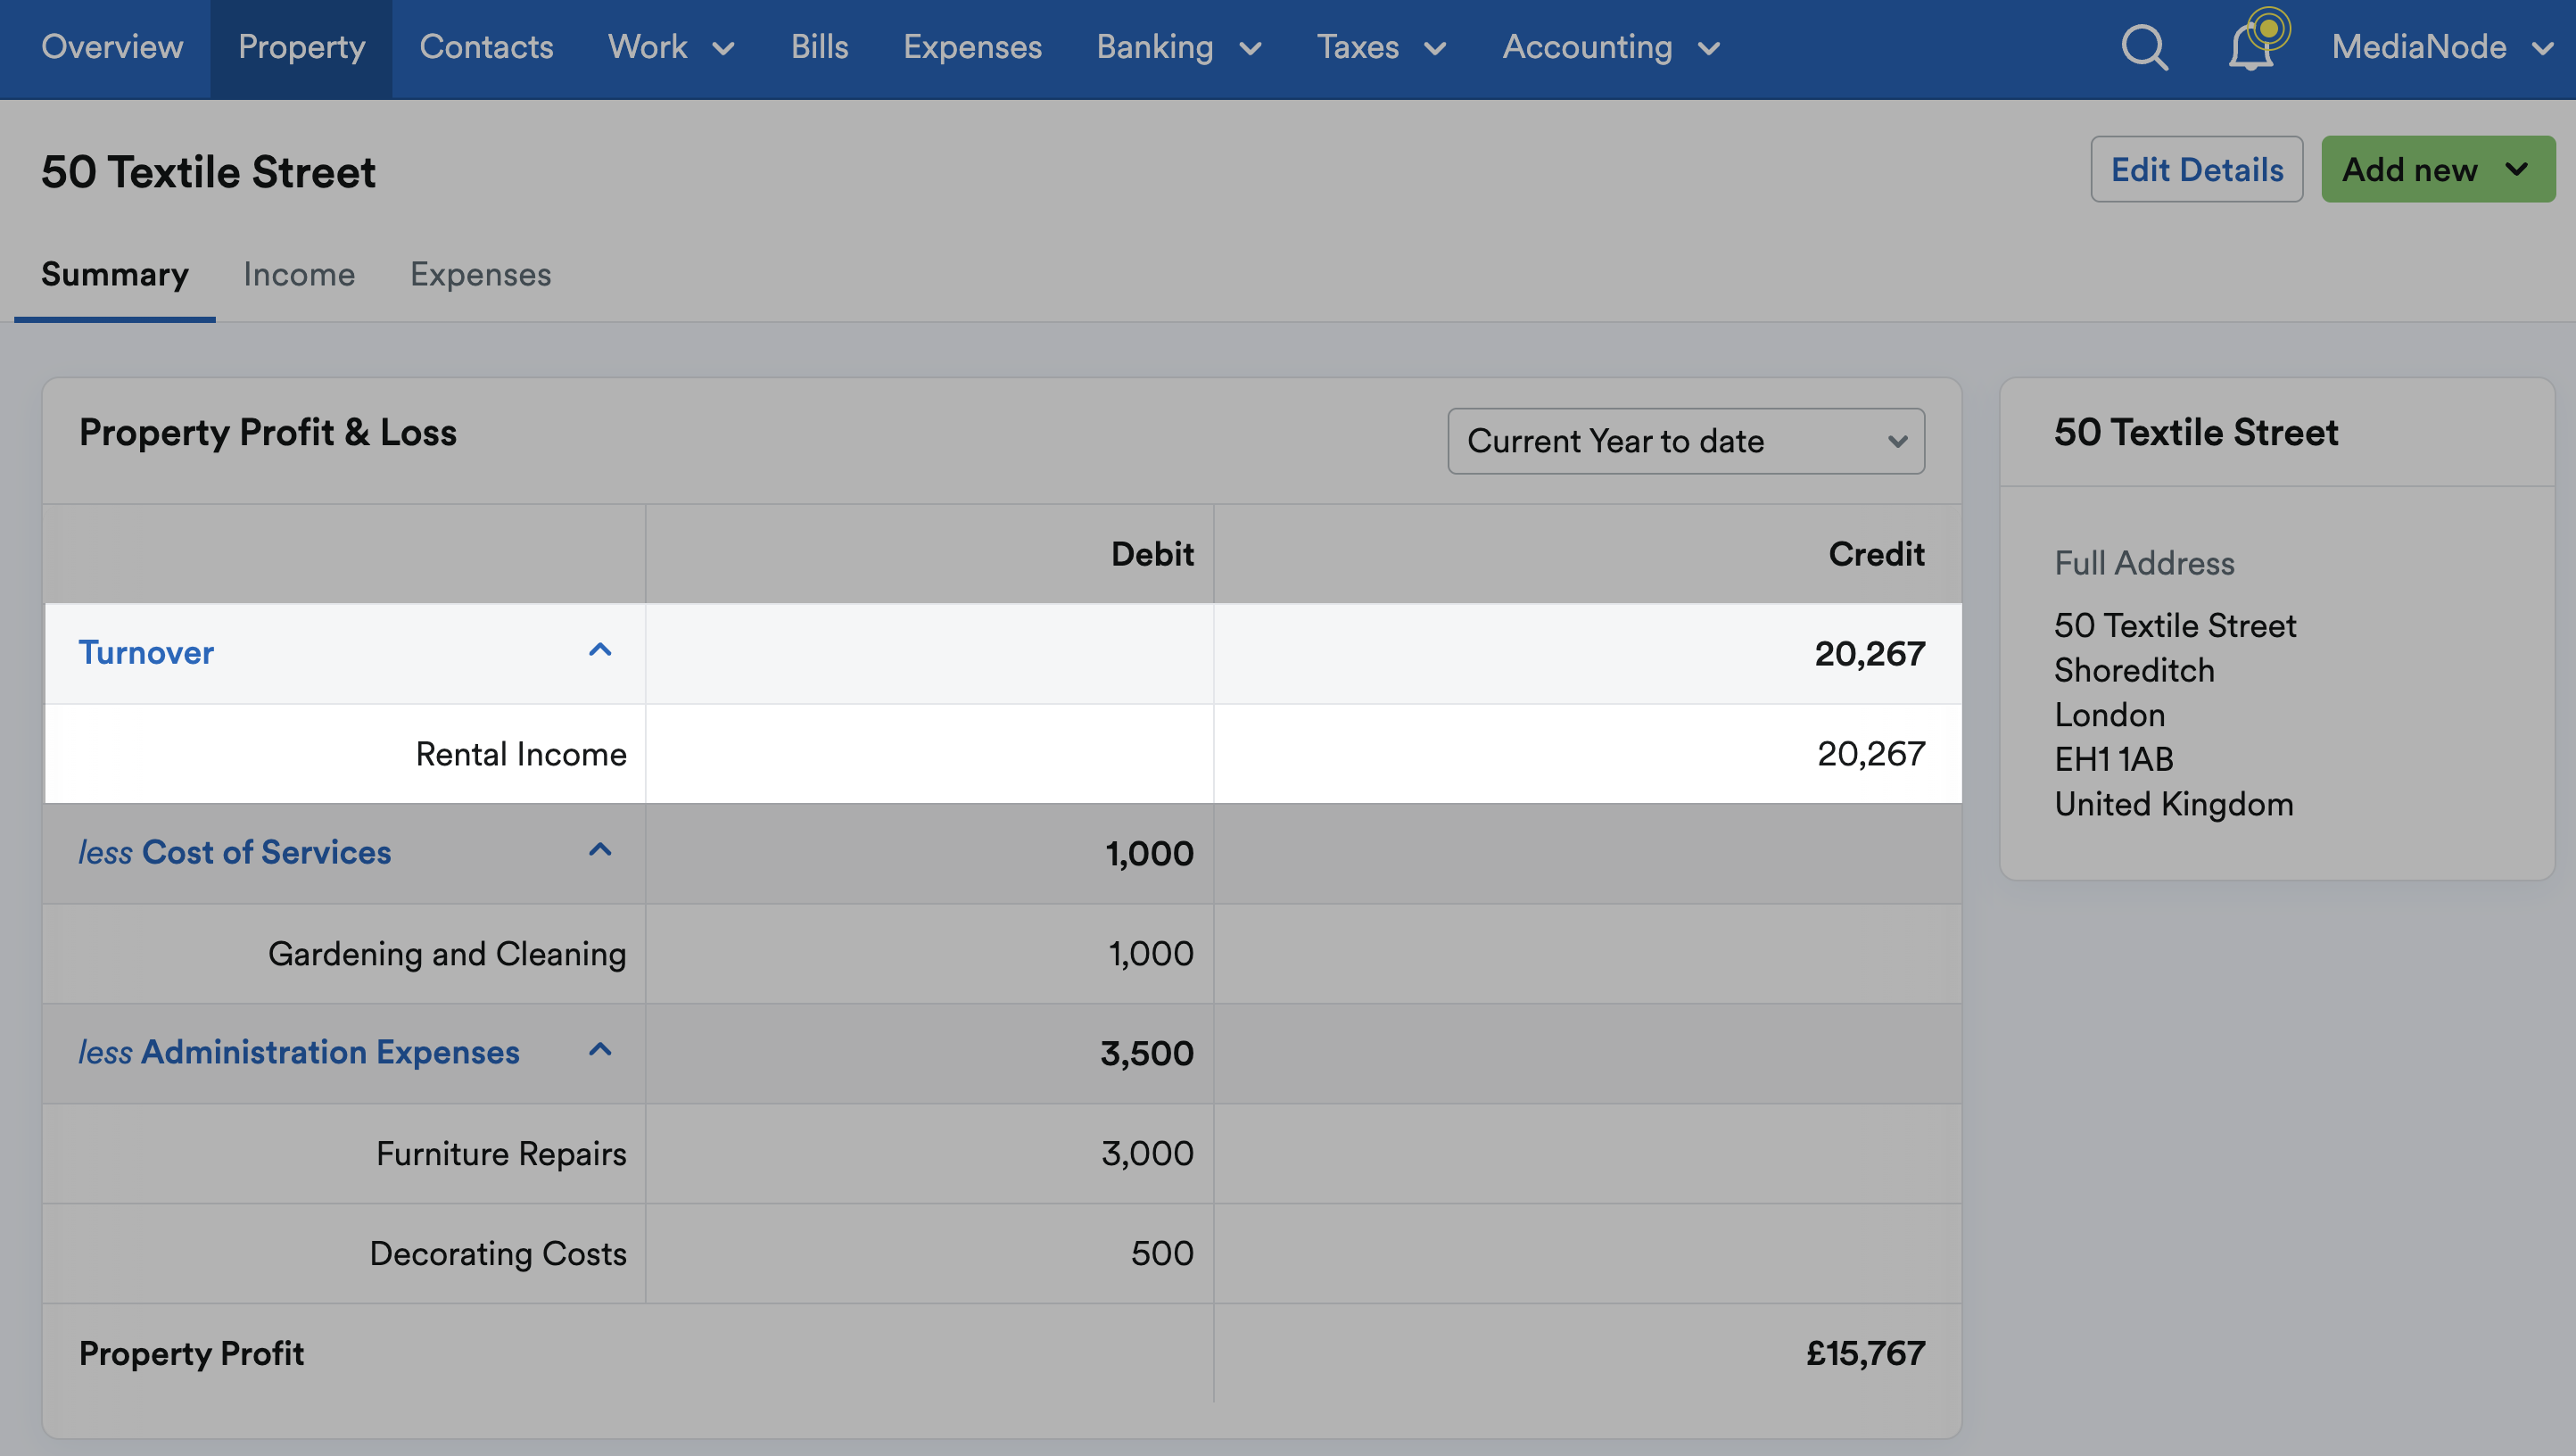Click the Turnover credit value 20,267

click(x=1869, y=653)
